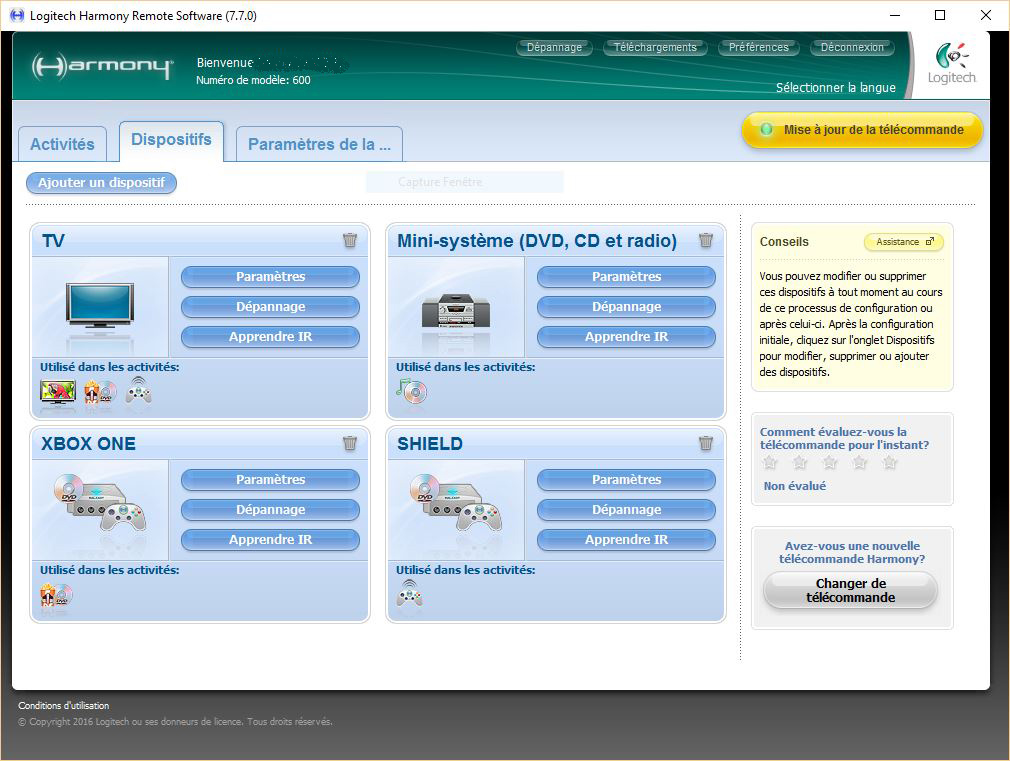Give the remote a five-star rating
The height and width of the screenshot is (761, 1010).
pos(890,463)
